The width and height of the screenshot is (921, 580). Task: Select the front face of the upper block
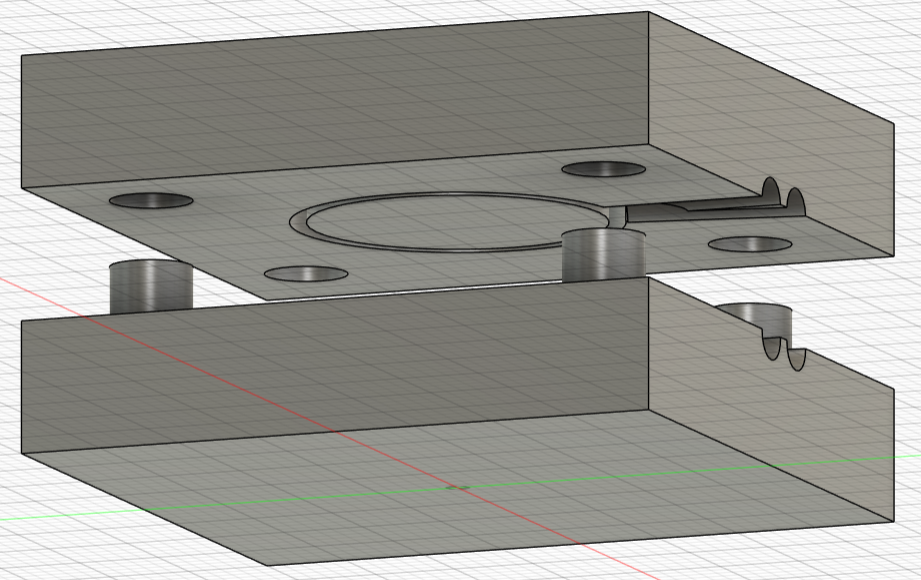(335, 100)
